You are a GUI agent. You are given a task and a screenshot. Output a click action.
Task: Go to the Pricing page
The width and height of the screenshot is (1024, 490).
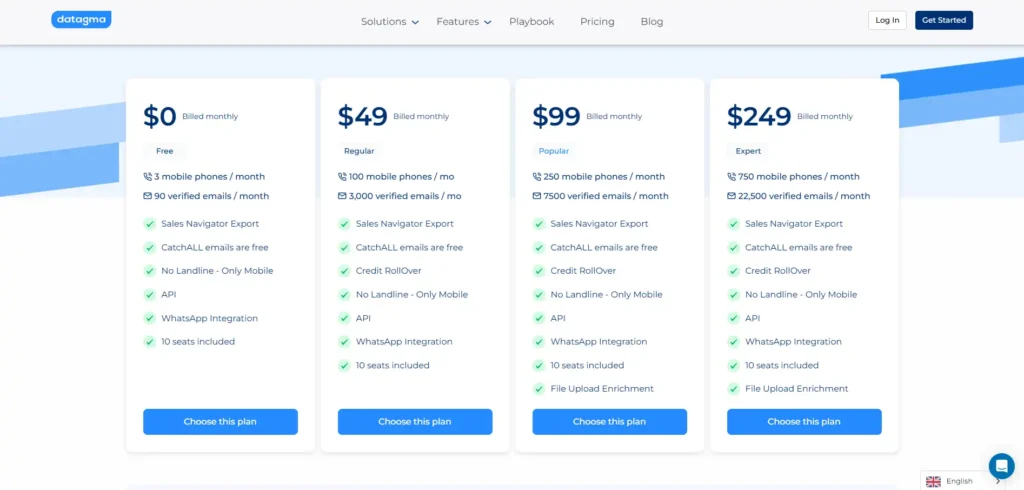click(x=597, y=22)
